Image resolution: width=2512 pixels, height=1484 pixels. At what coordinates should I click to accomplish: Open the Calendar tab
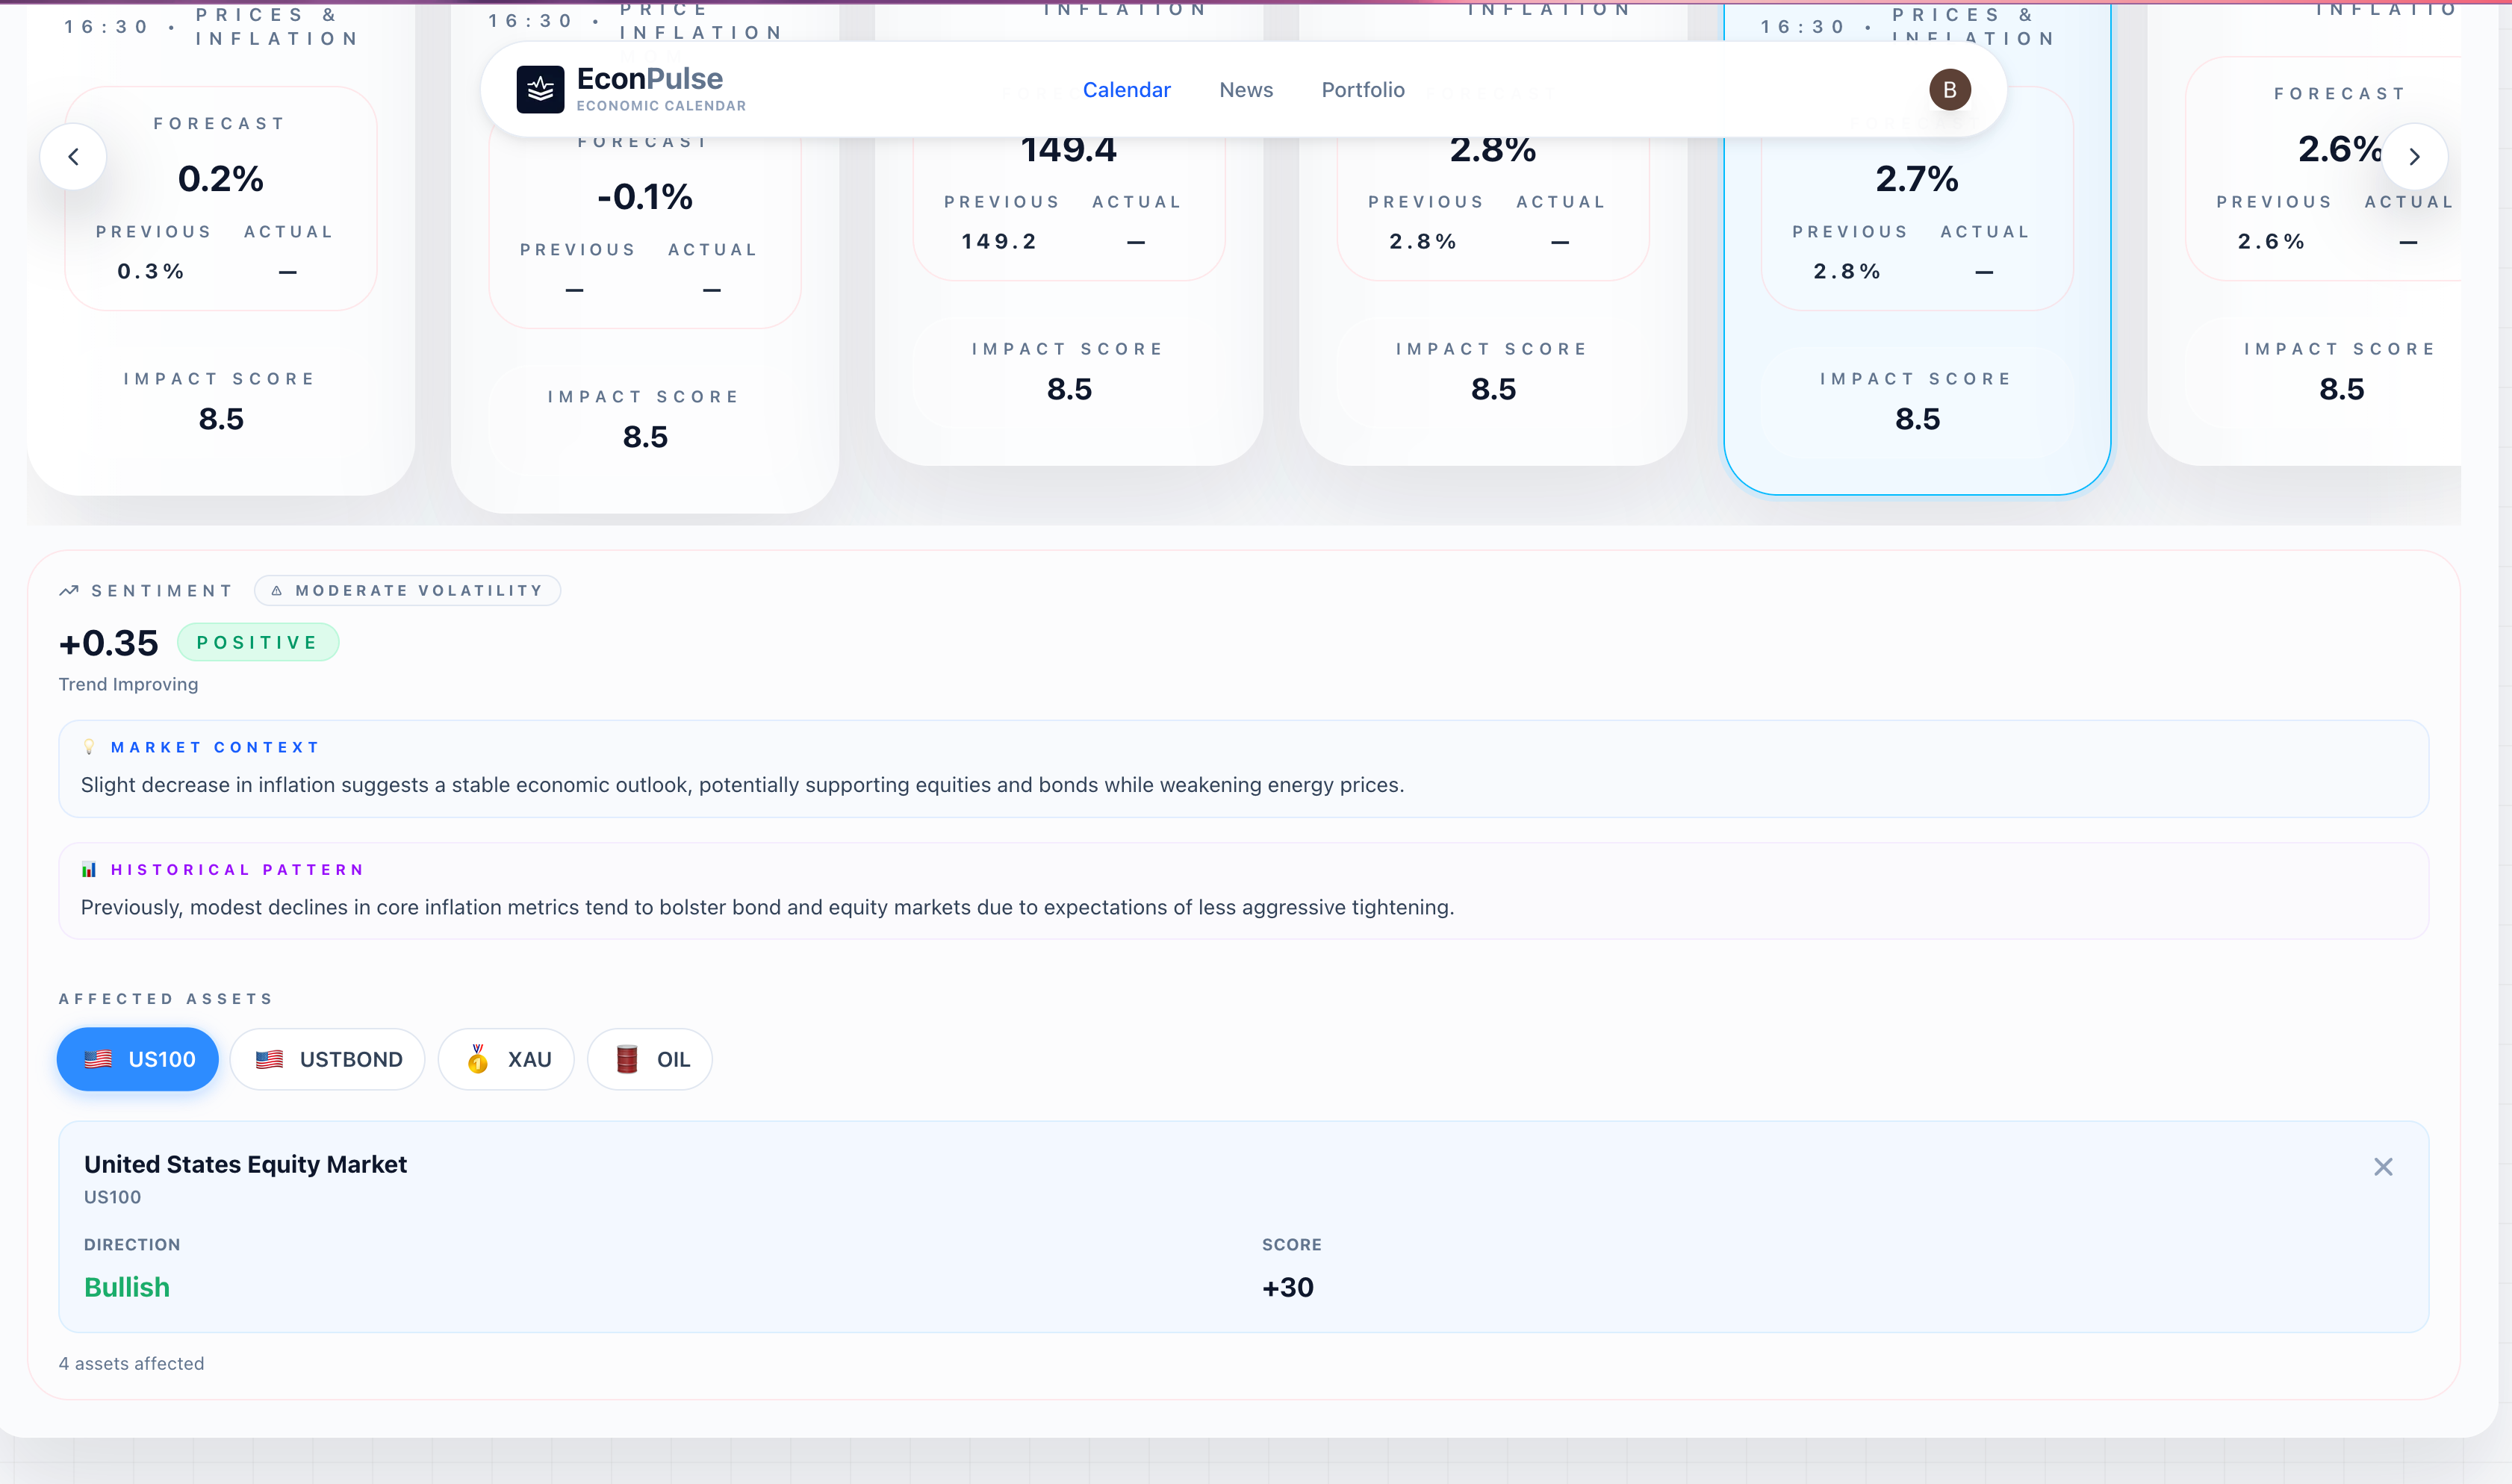[1126, 90]
